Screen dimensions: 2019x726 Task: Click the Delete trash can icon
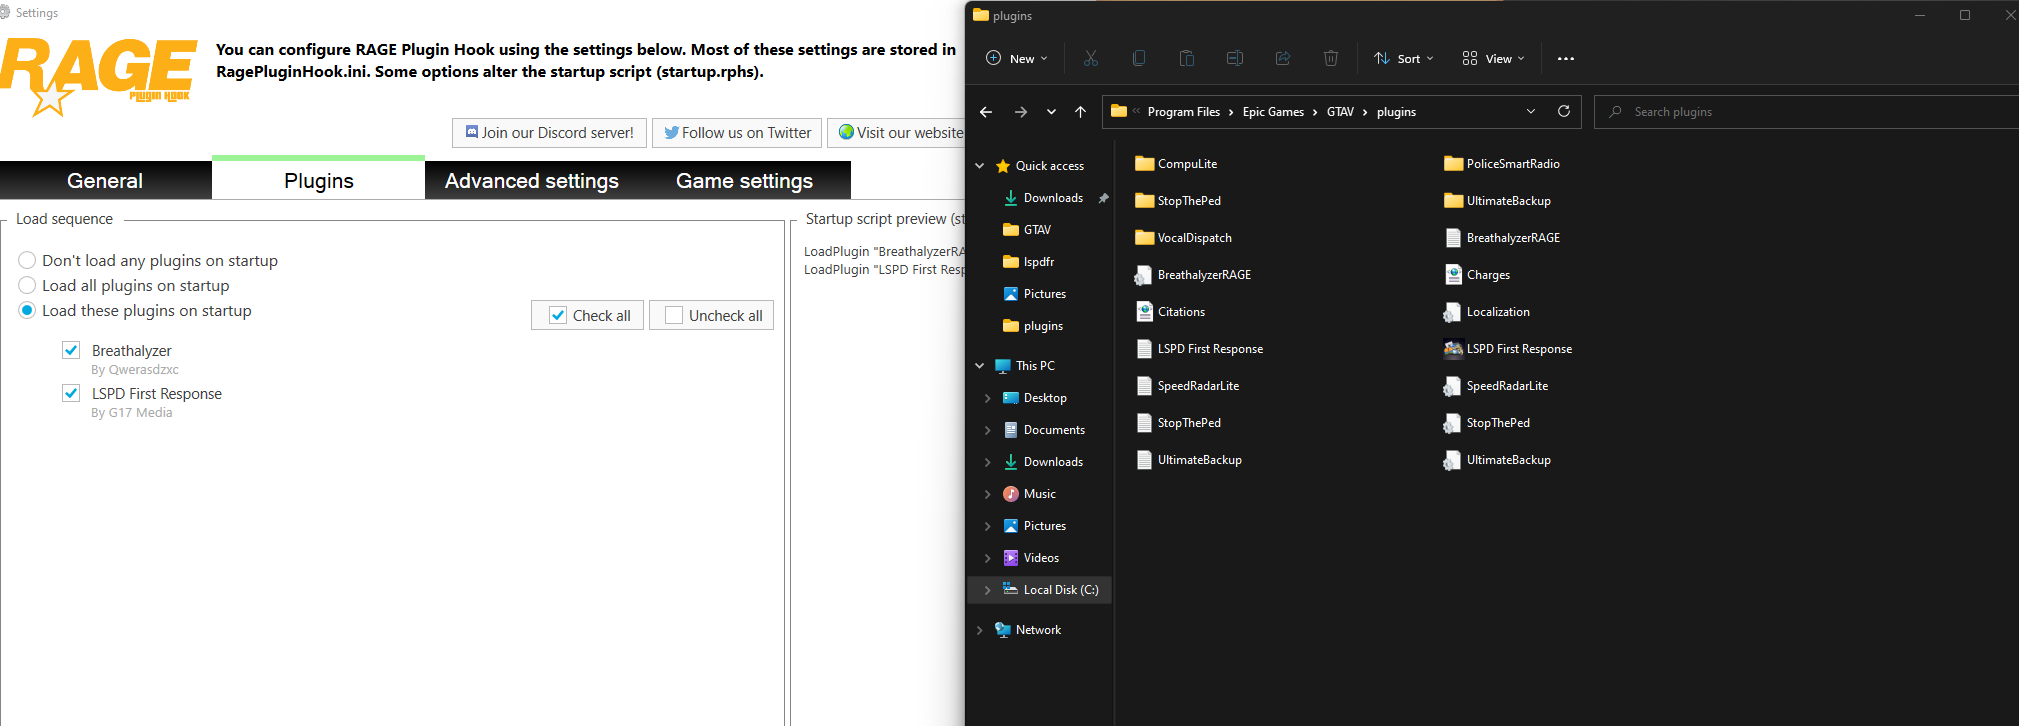click(x=1330, y=59)
